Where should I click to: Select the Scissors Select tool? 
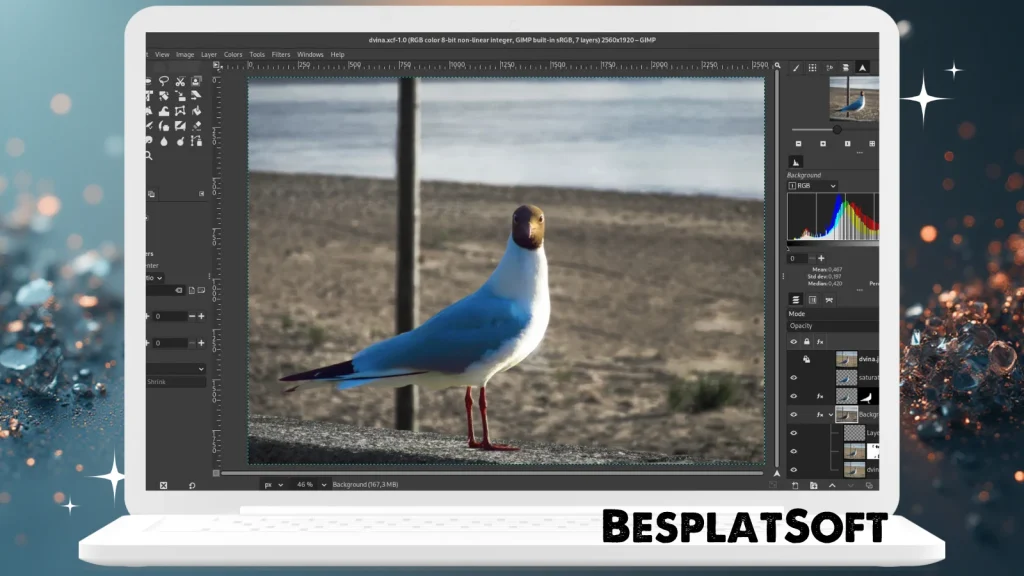(180, 82)
